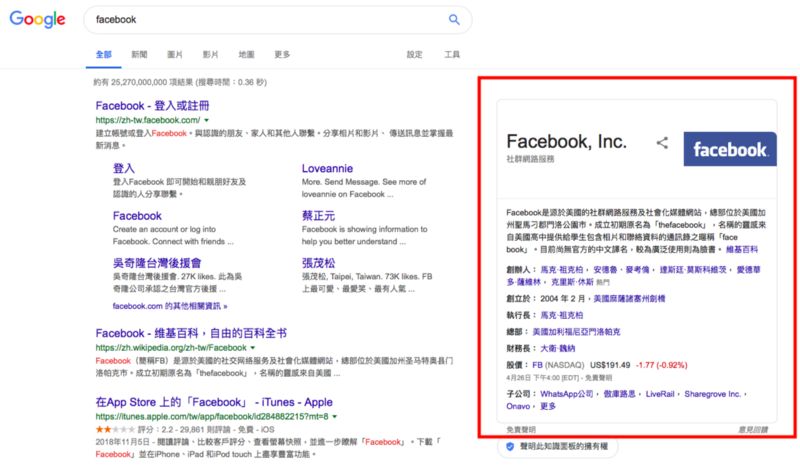Viewport: 800px width, 471px height.
Task: Click founder link 安德魯·麥考倫
Action: 621,269
